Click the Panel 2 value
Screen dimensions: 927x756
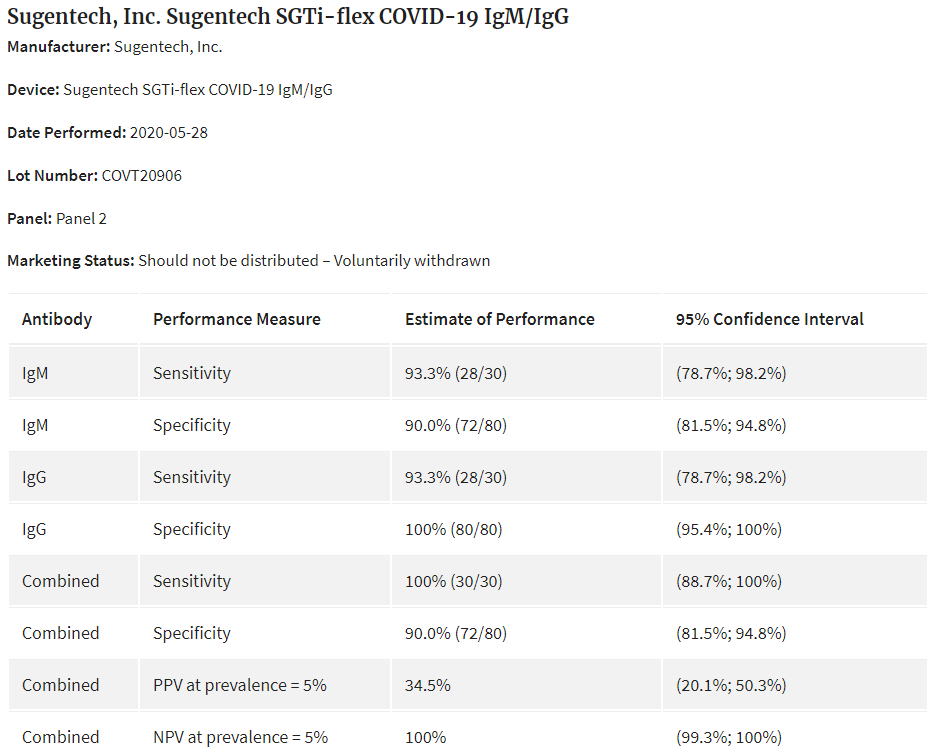pos(81,219)
